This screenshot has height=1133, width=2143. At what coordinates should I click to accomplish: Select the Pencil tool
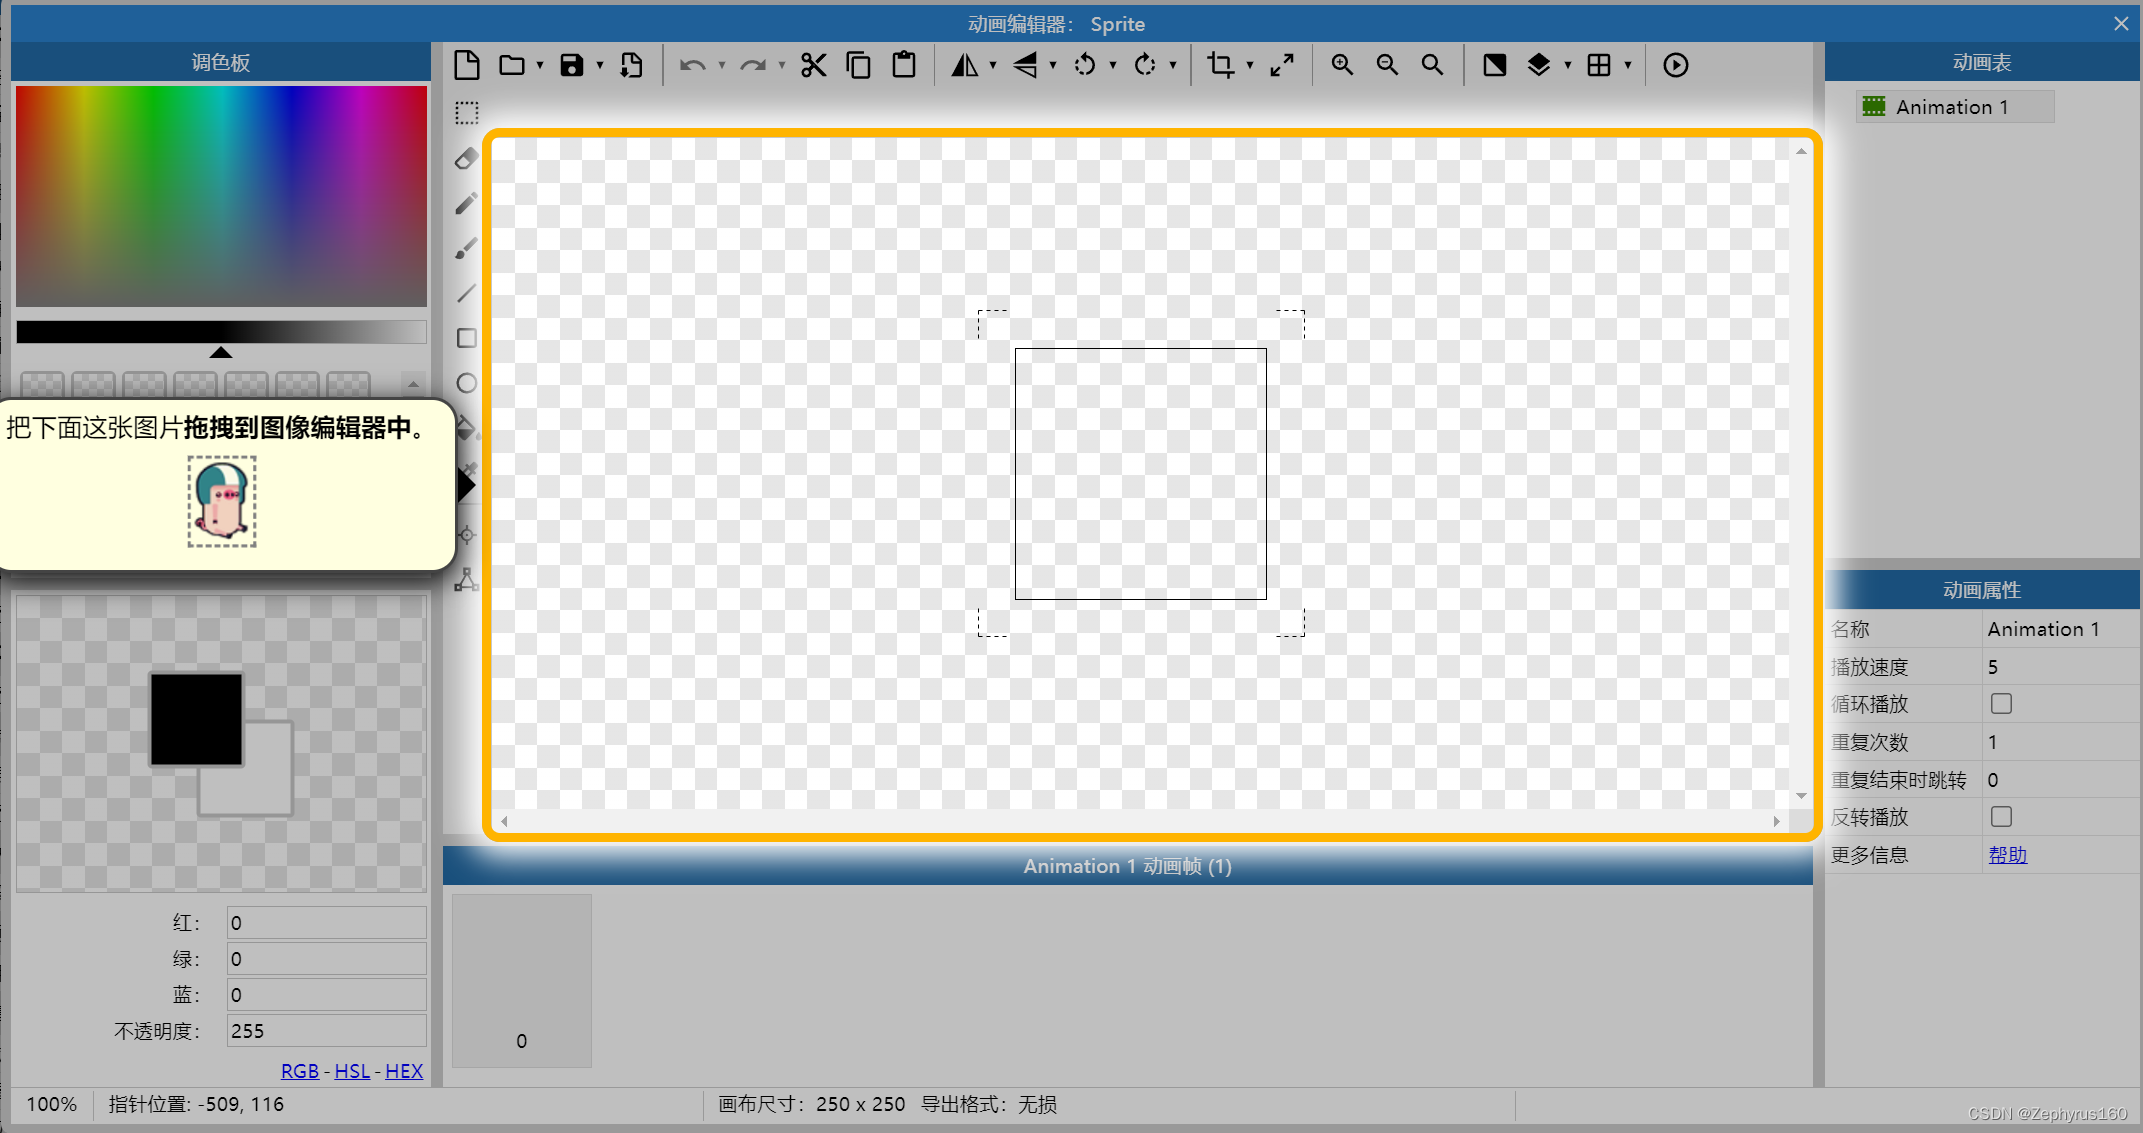466,204
